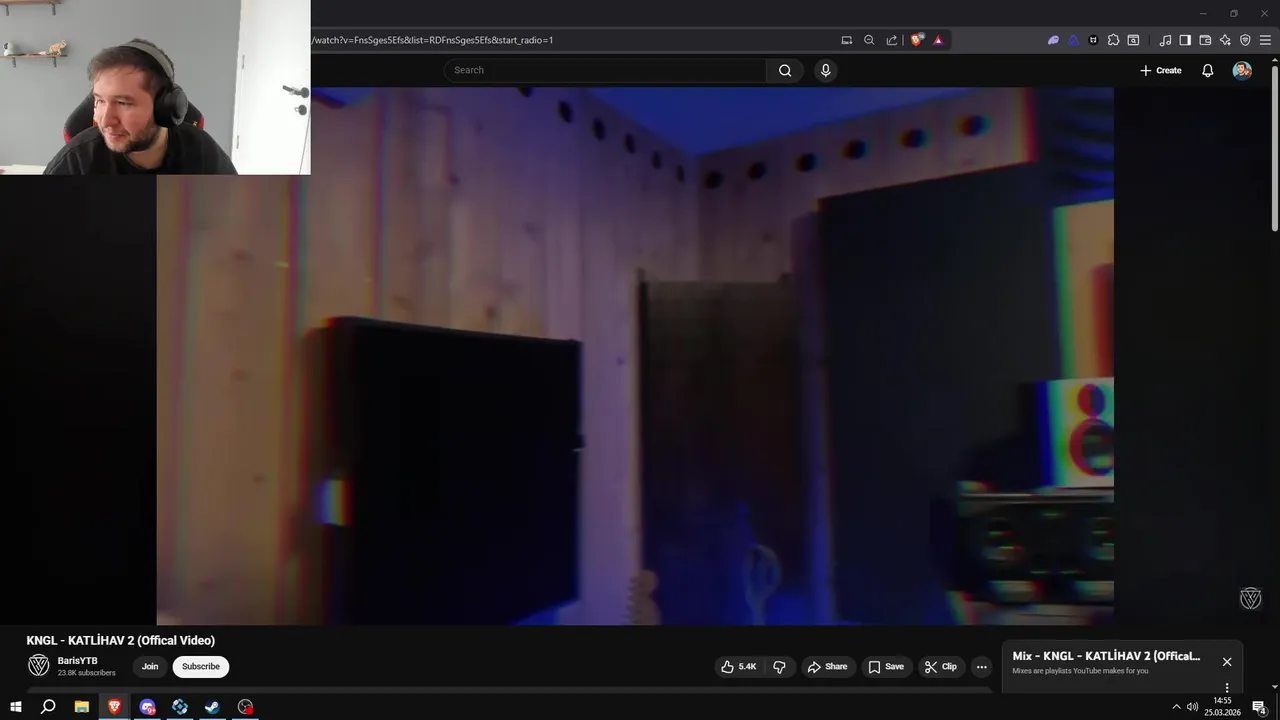Click the page vertical scrollbar thumb
1280x720 pixels.
pyautogui.click(x=1274, y=148)
